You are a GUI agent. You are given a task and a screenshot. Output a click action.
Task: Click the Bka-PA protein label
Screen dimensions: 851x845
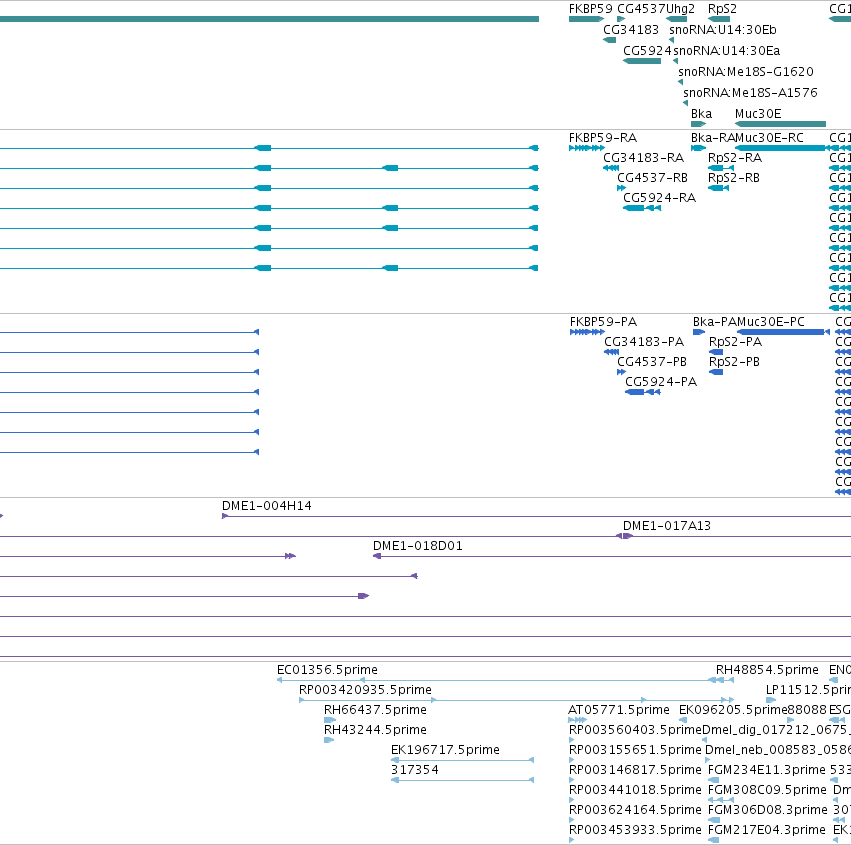pos(715,322)
